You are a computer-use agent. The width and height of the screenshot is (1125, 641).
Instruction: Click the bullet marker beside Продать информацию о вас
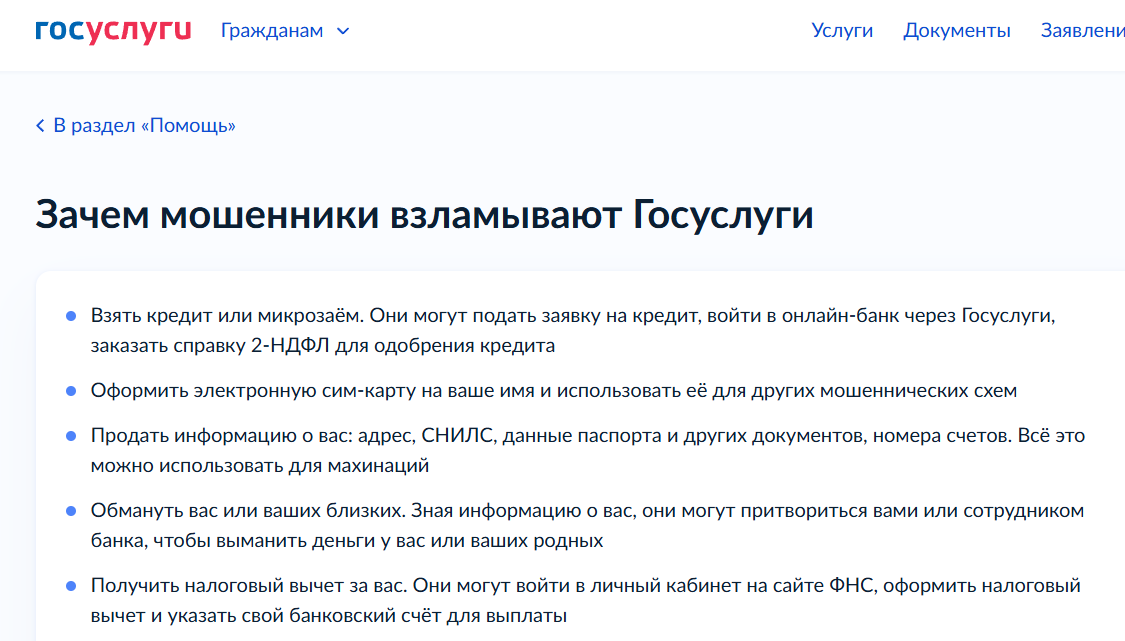coord(71,436)
